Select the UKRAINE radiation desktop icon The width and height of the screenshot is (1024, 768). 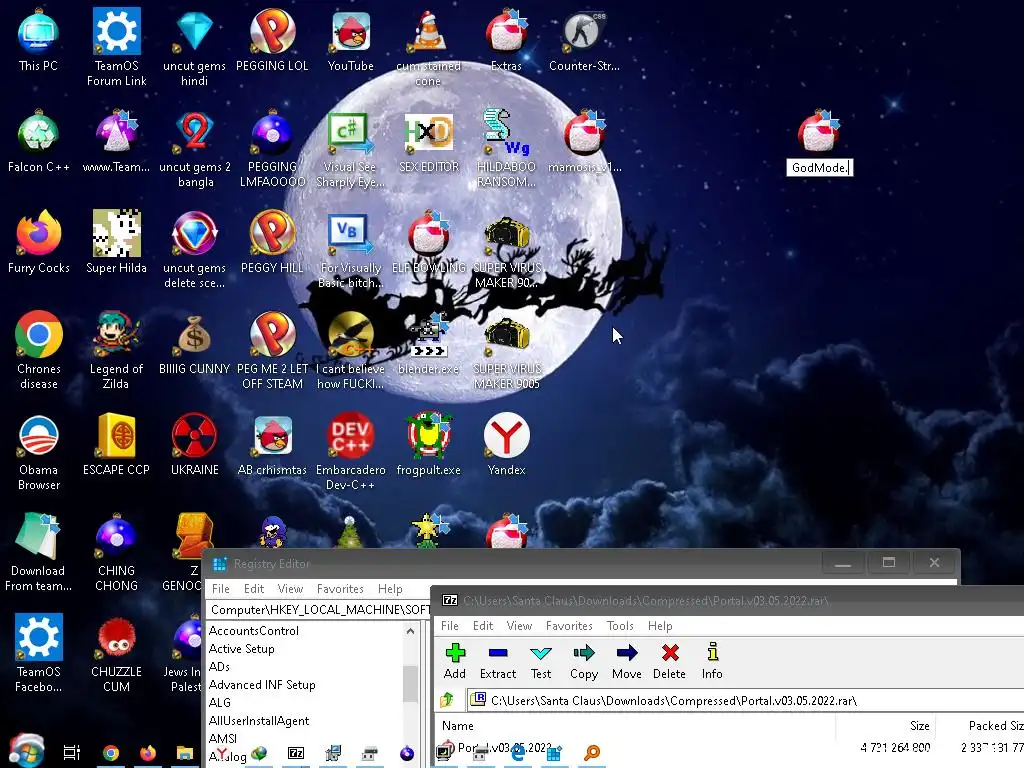click(195, 444)
